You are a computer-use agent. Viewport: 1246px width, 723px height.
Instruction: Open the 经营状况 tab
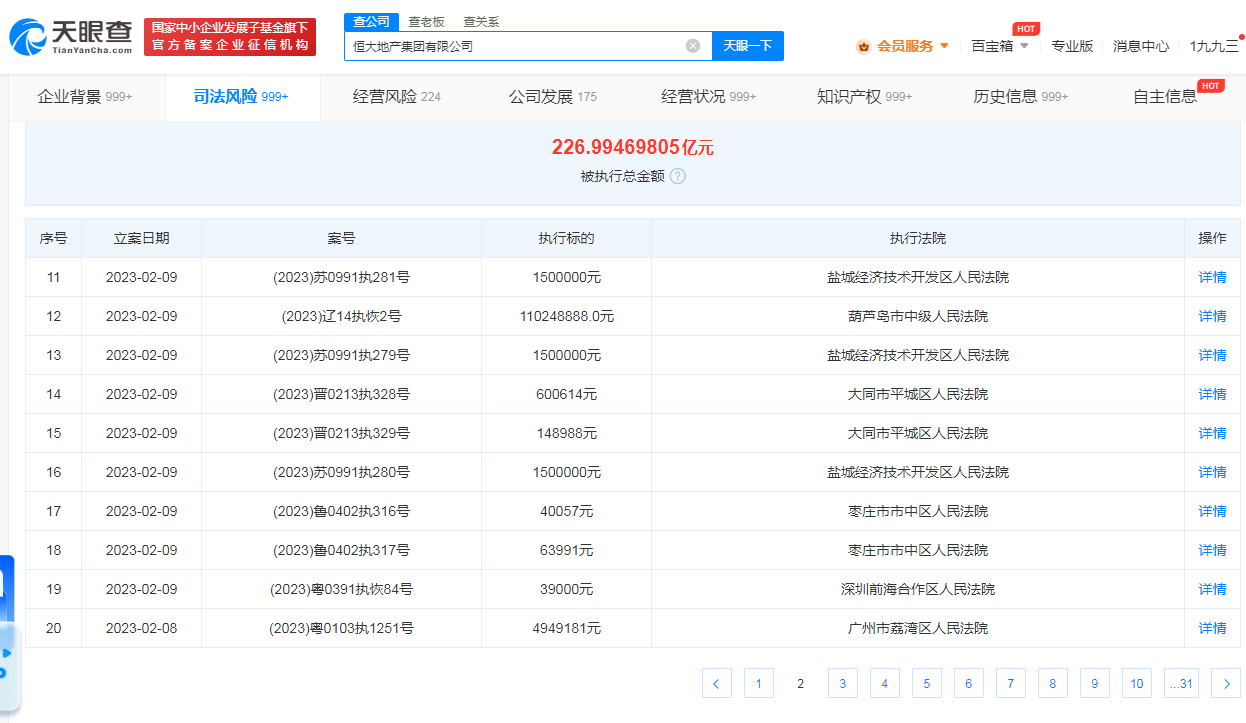pyautogui.click(x=709, y=97)
